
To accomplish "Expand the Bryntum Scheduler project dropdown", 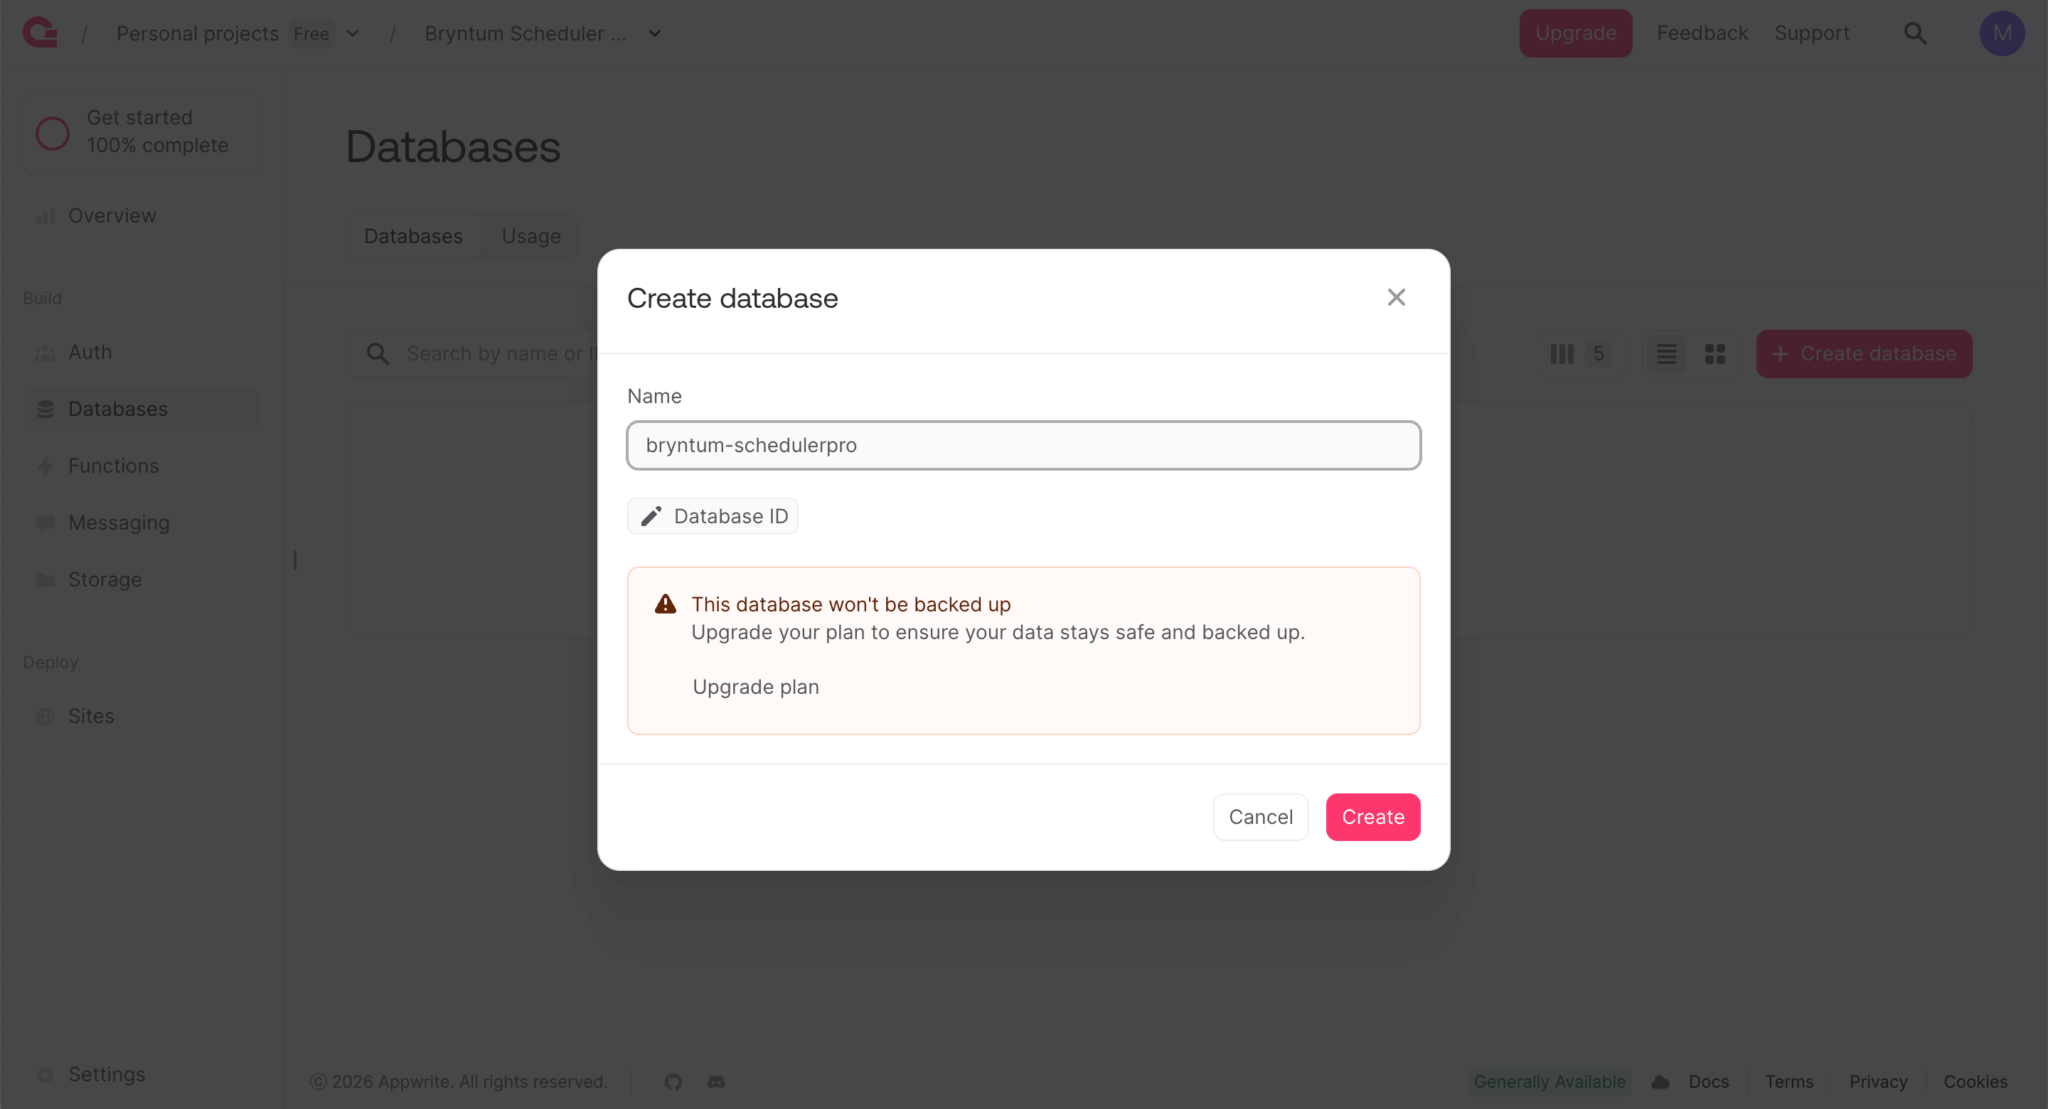I will click(655, 33).
